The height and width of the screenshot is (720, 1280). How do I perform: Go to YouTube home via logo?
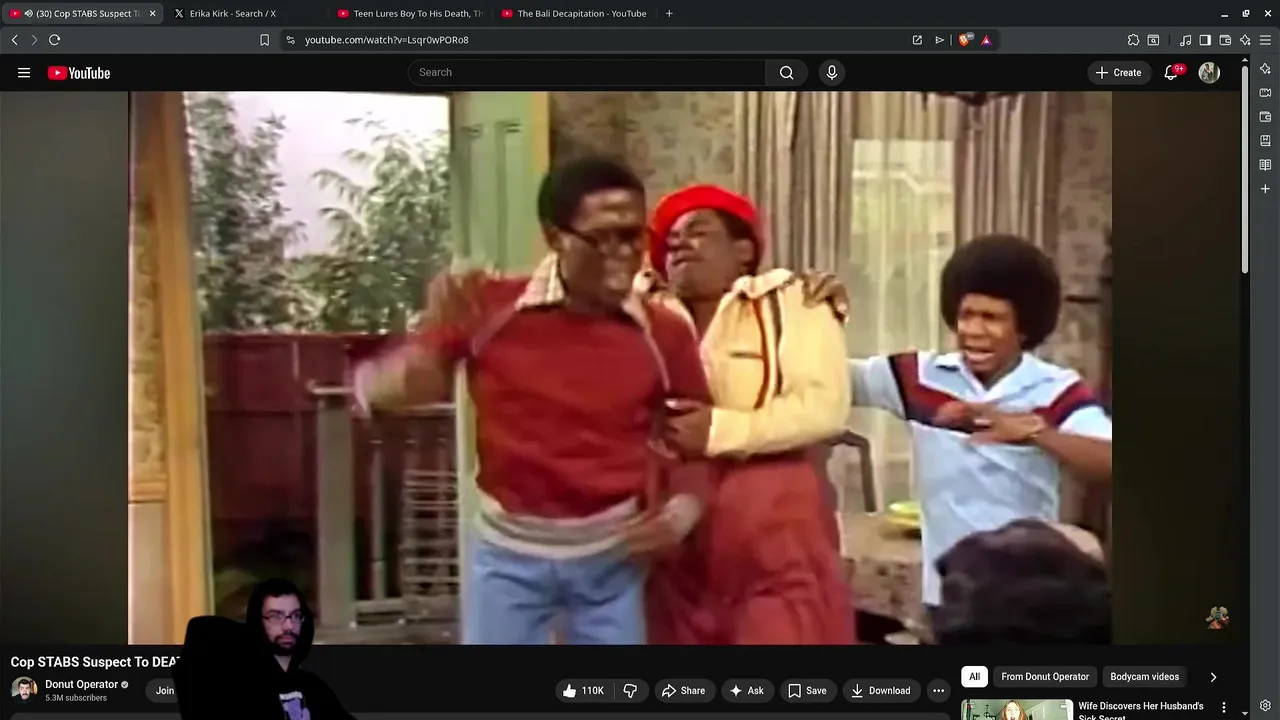tap(79, 73)
